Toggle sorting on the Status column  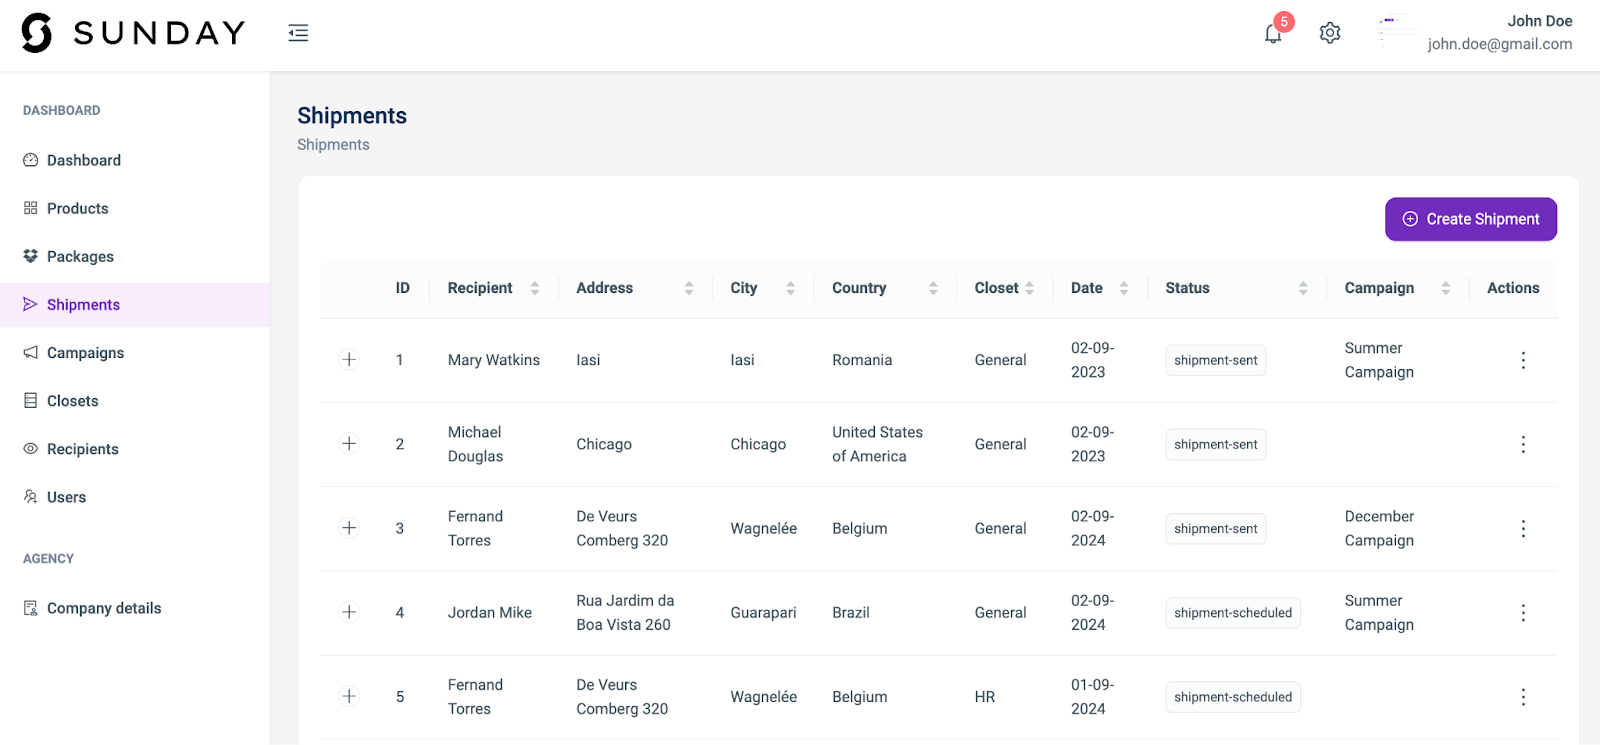click(1302, 288)
